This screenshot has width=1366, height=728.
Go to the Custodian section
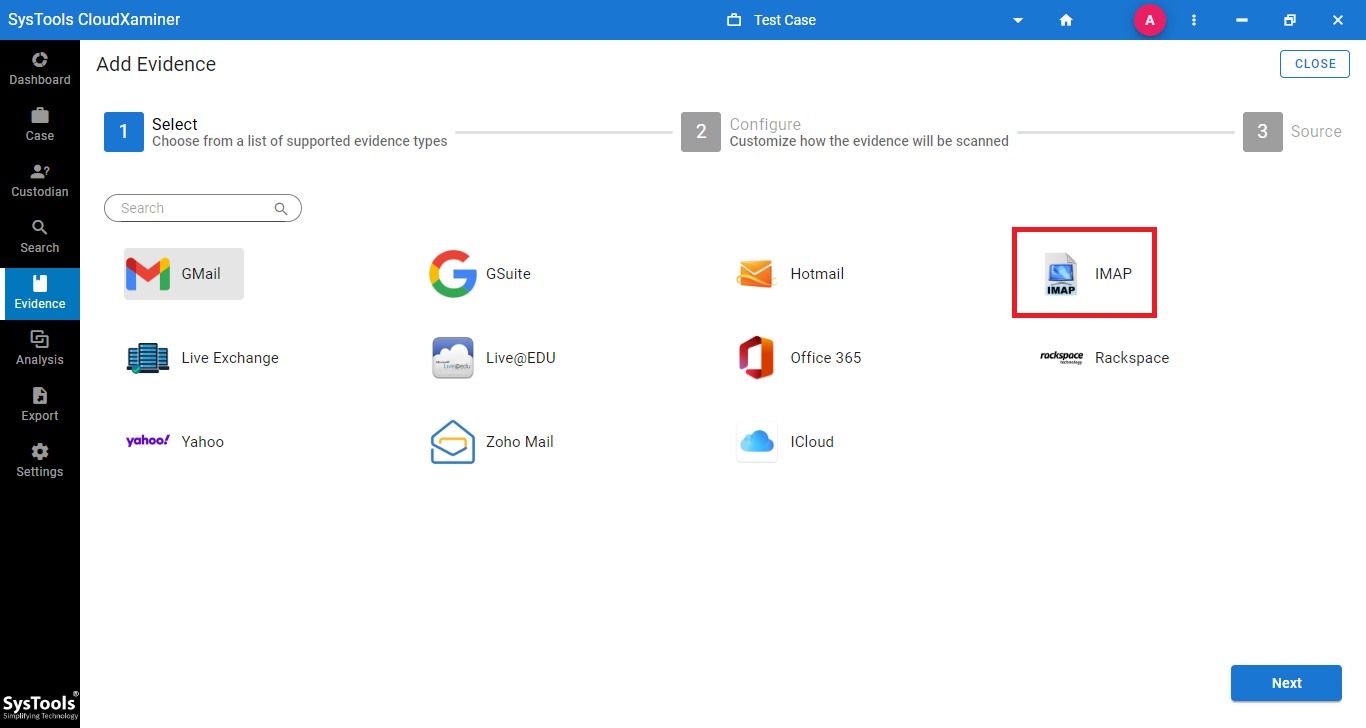(40, 180)
